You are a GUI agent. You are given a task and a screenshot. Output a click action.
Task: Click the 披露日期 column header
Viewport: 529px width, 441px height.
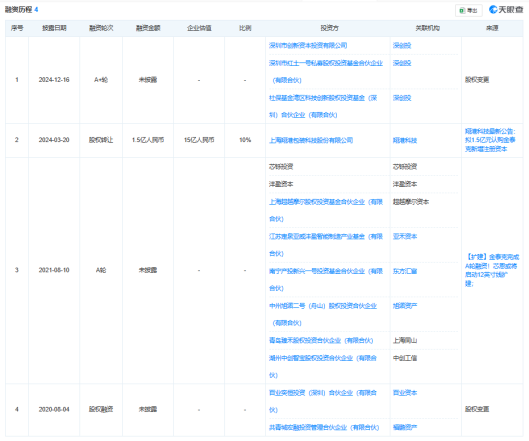tap(54, 28)
